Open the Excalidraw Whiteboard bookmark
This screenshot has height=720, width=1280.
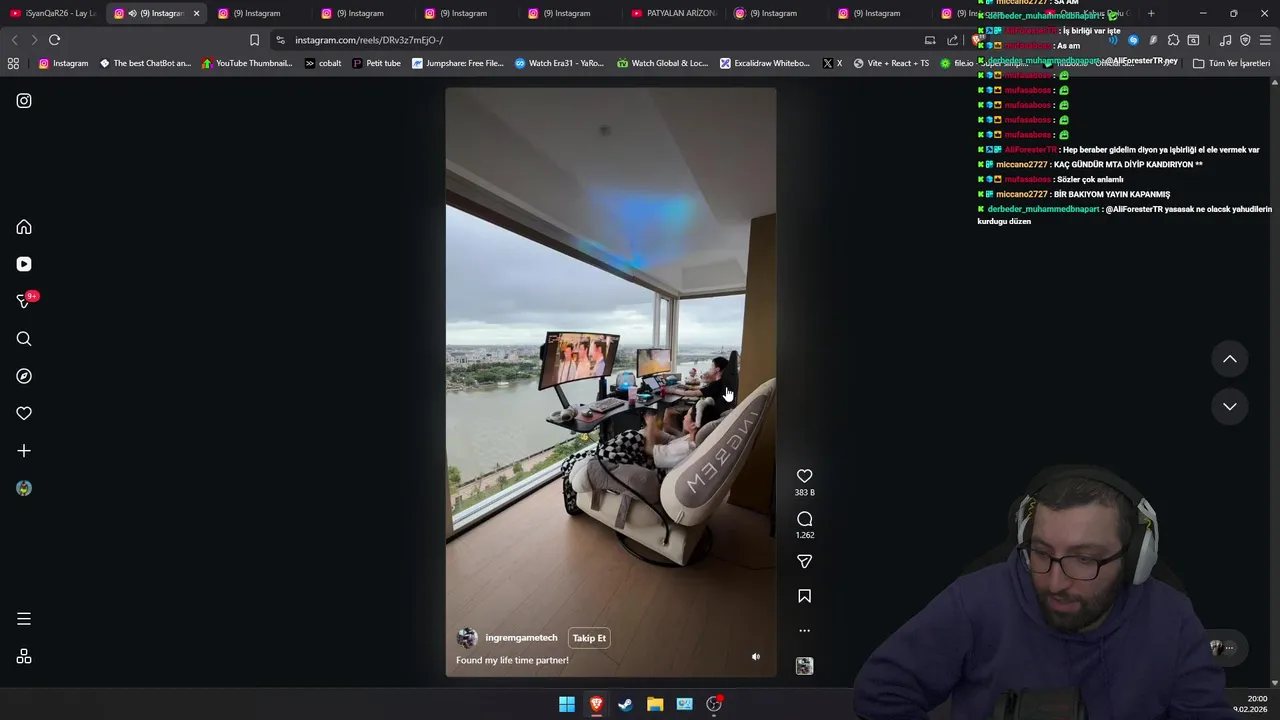click(x=765, y=63)
